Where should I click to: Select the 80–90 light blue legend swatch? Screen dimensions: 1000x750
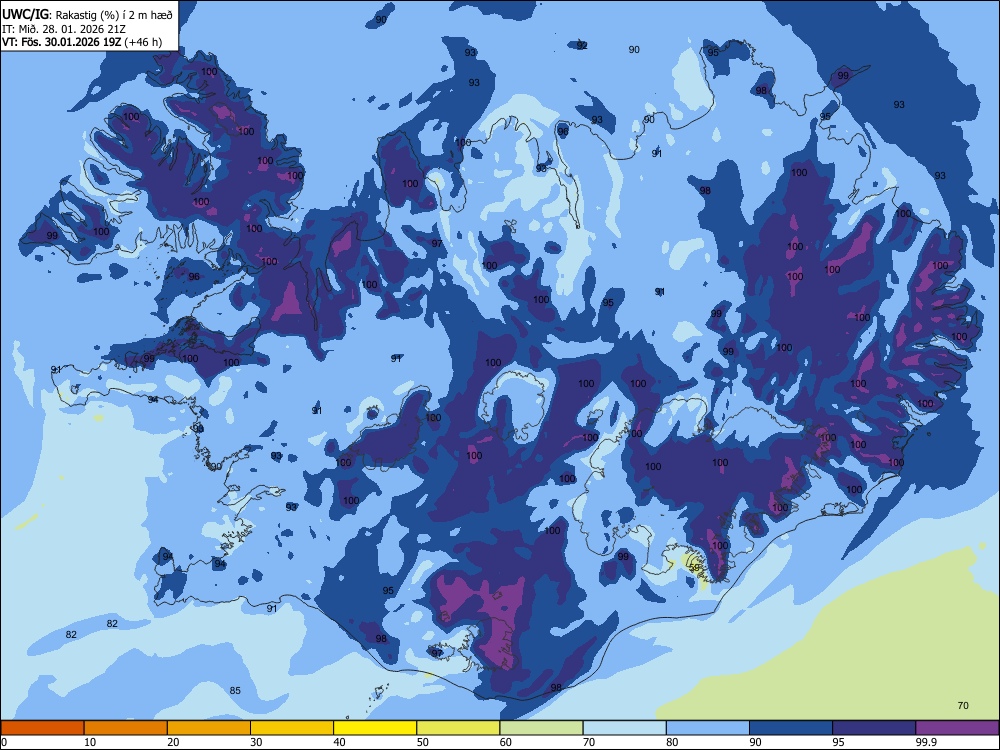point(708,728)
